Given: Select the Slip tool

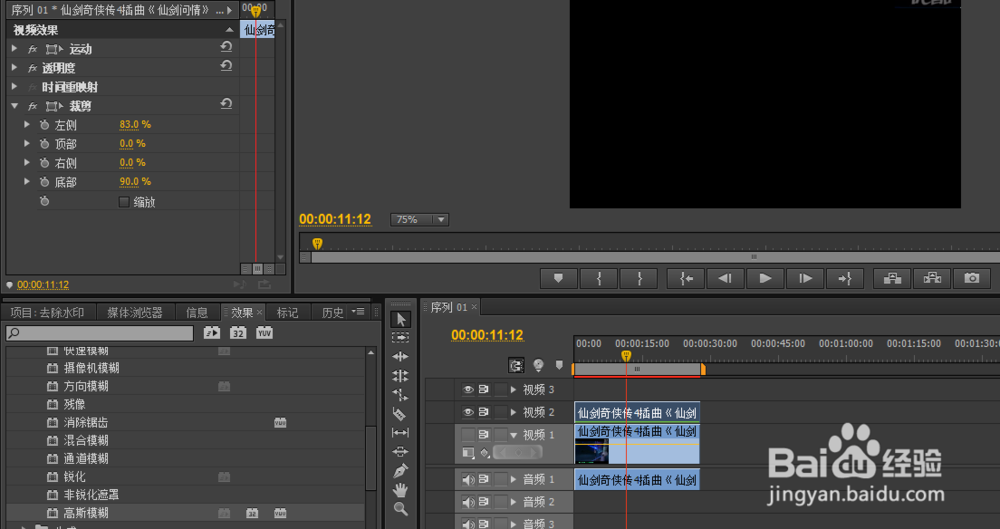Looking at the screenshot, I should [x=401, y=433].
